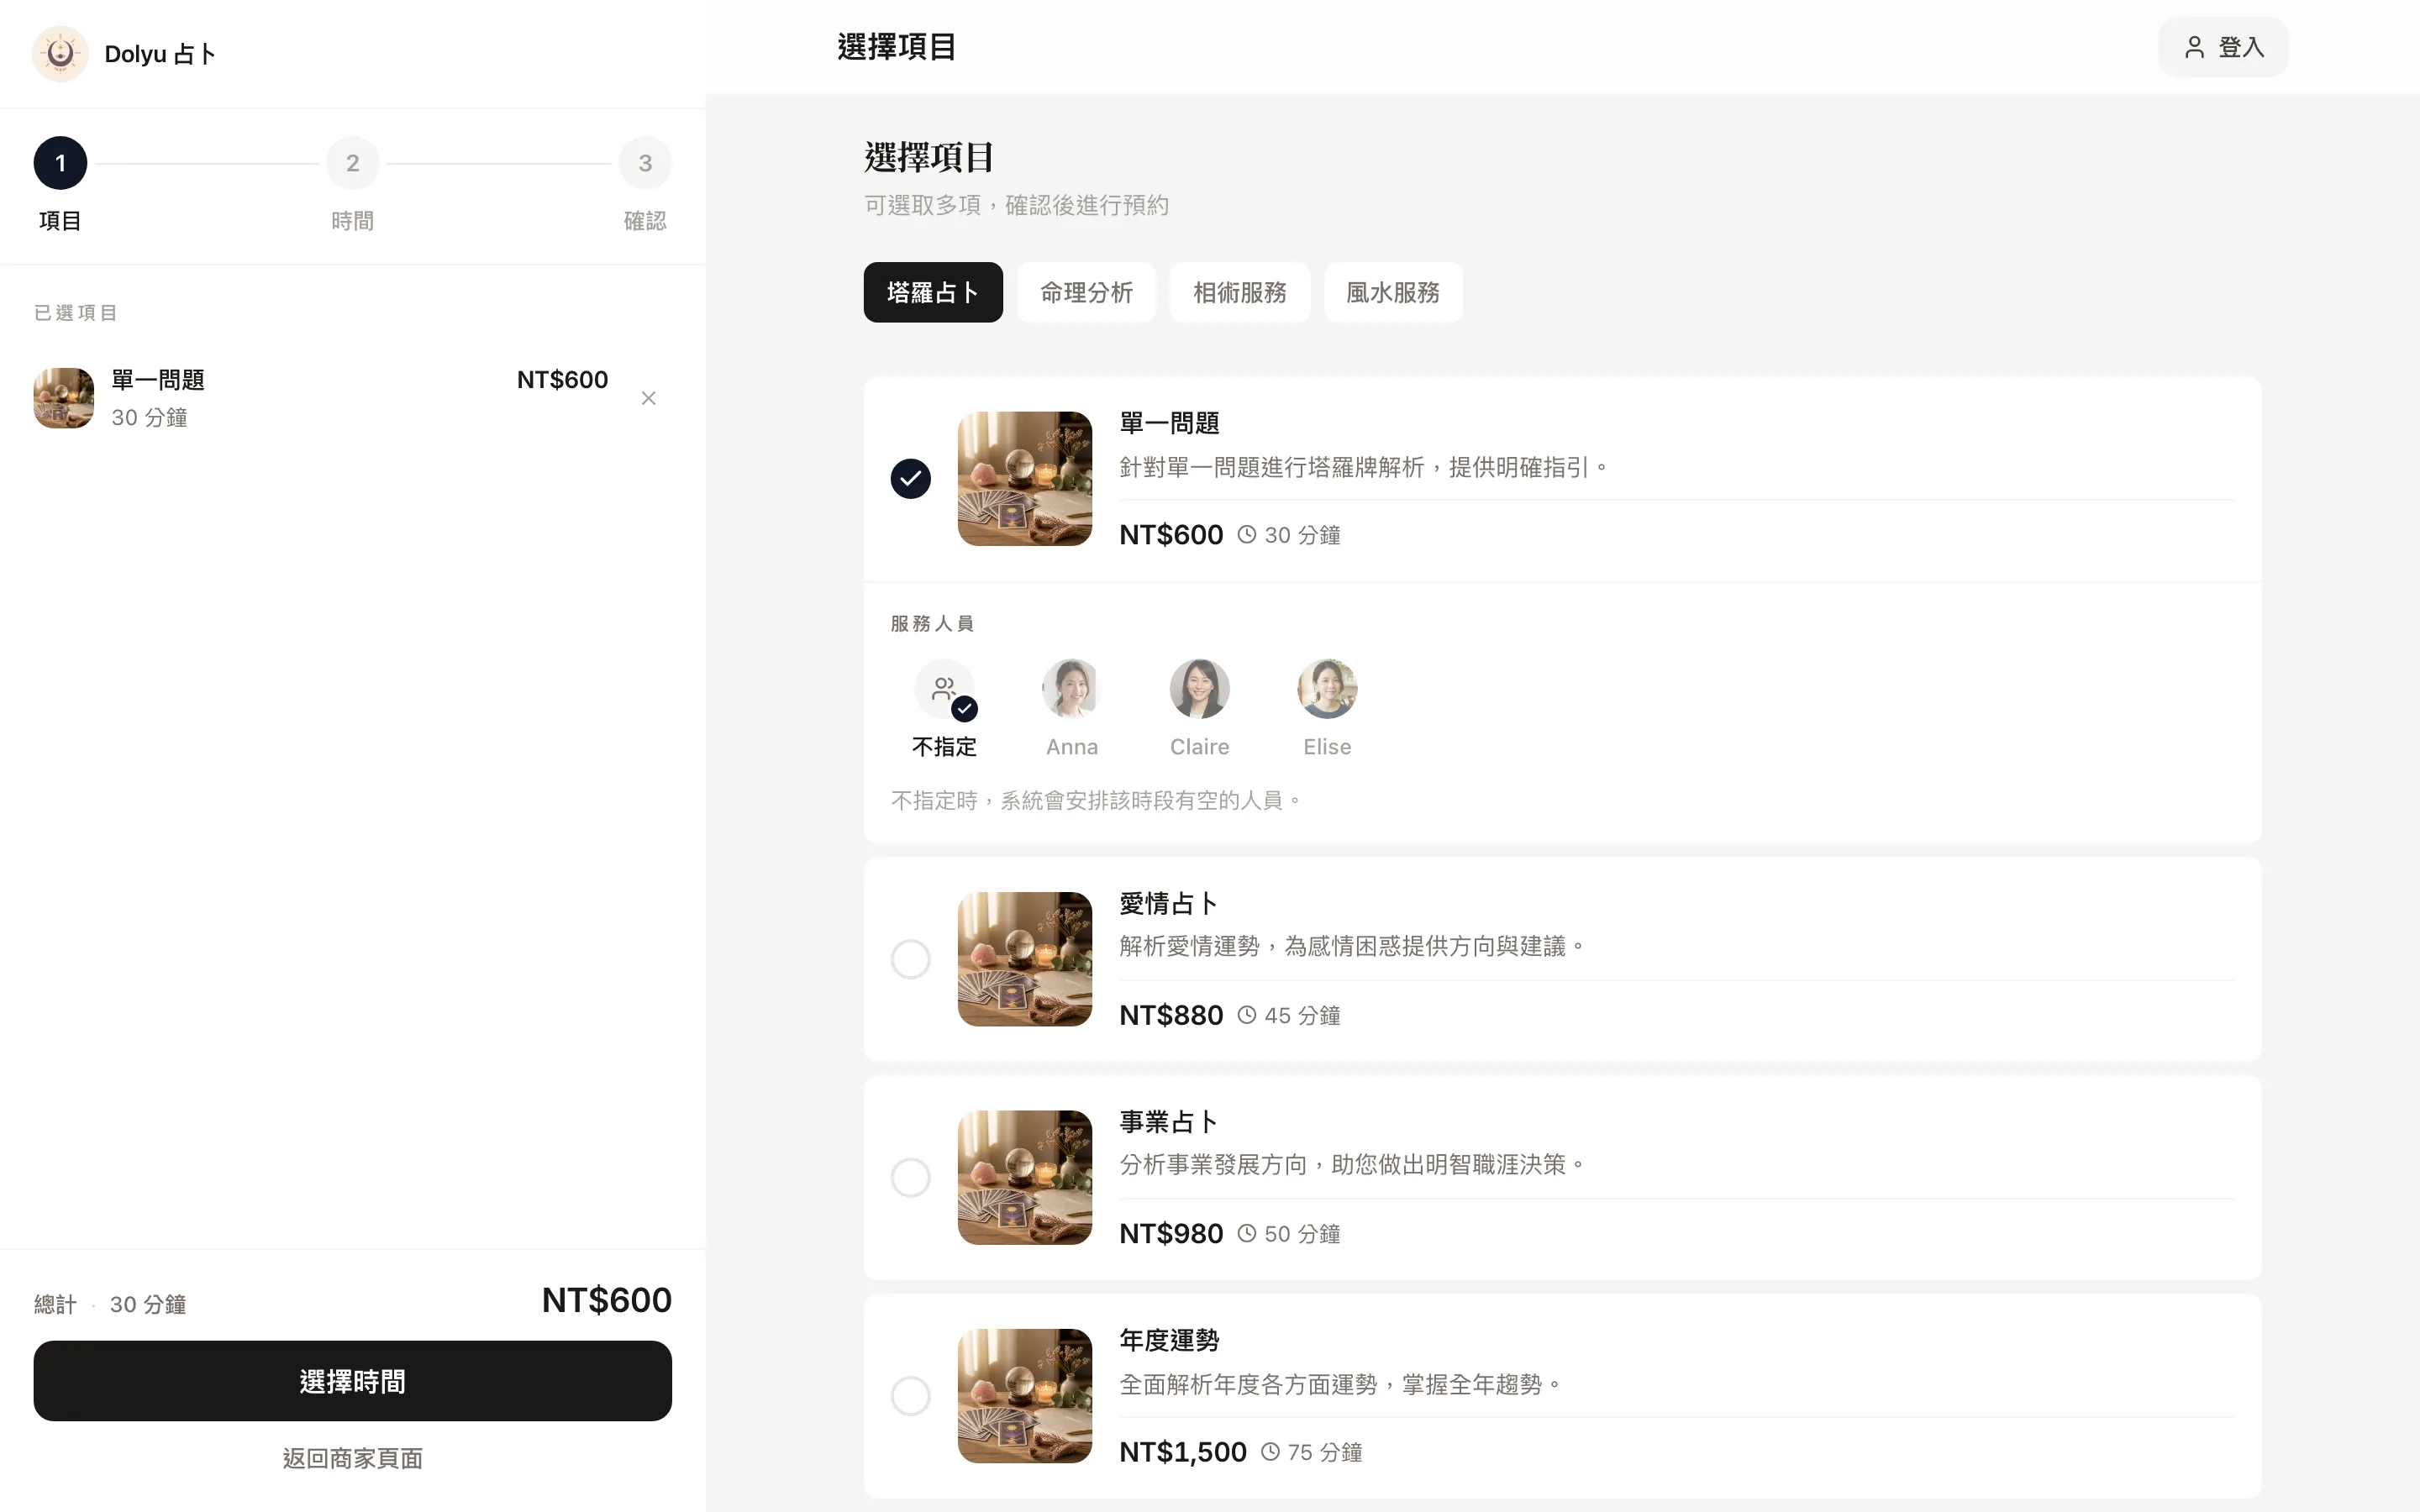
Task: Click the clock icon next to 50 分鐘
Action: click(1246, 1233)
